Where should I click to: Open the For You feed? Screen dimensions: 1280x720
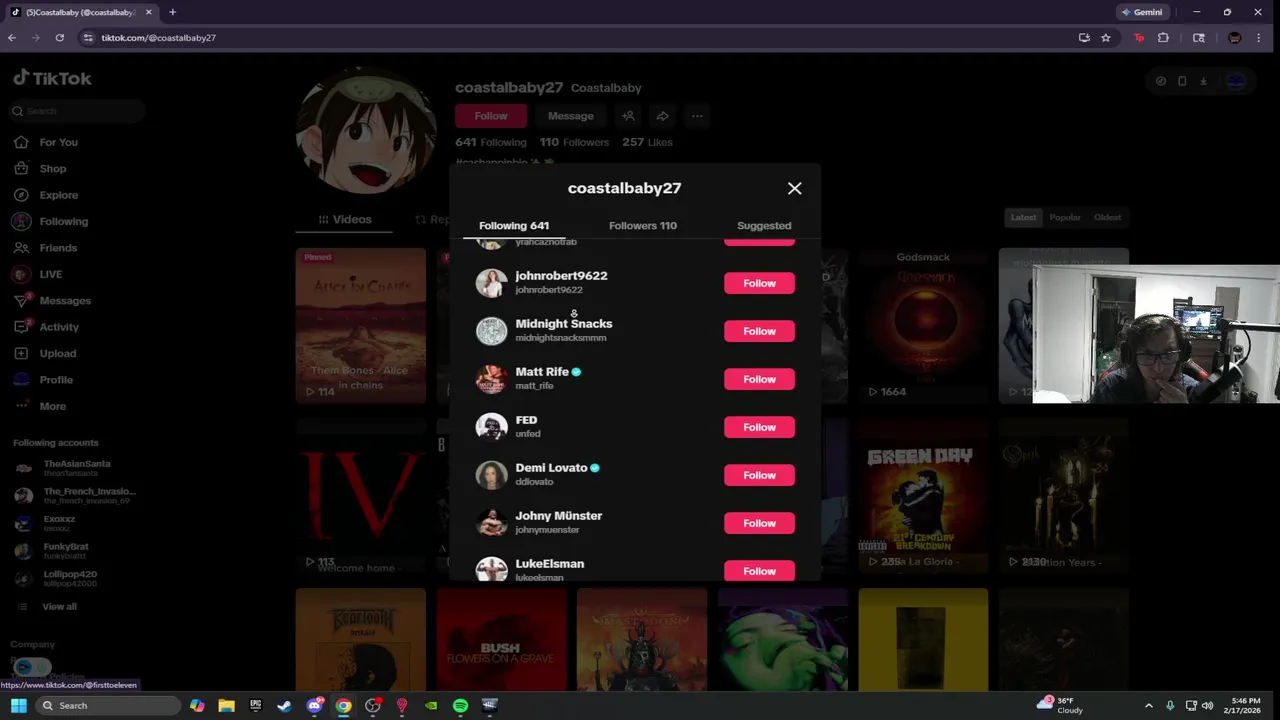tap(58, 142)
